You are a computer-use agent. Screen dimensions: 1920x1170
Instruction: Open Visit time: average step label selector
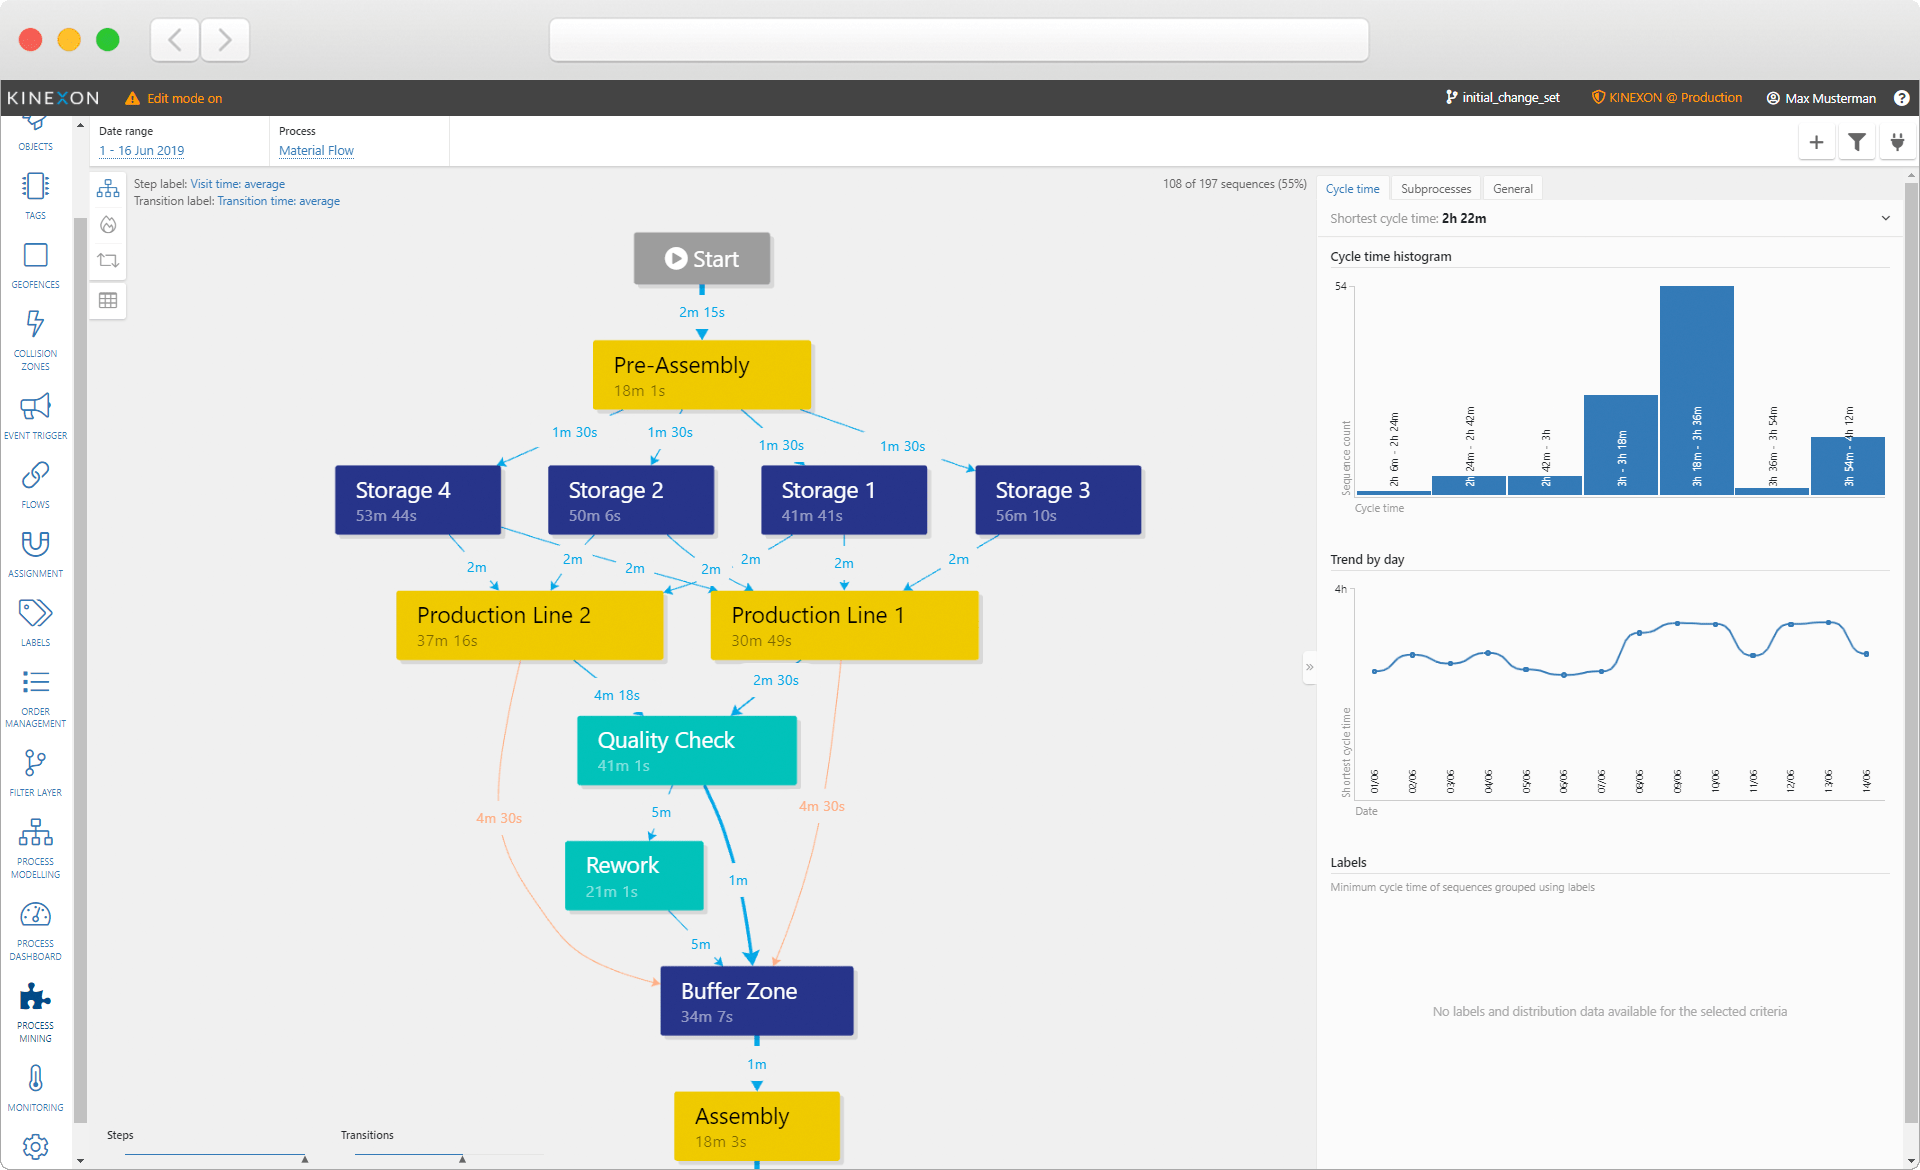[x=237, y=184]
